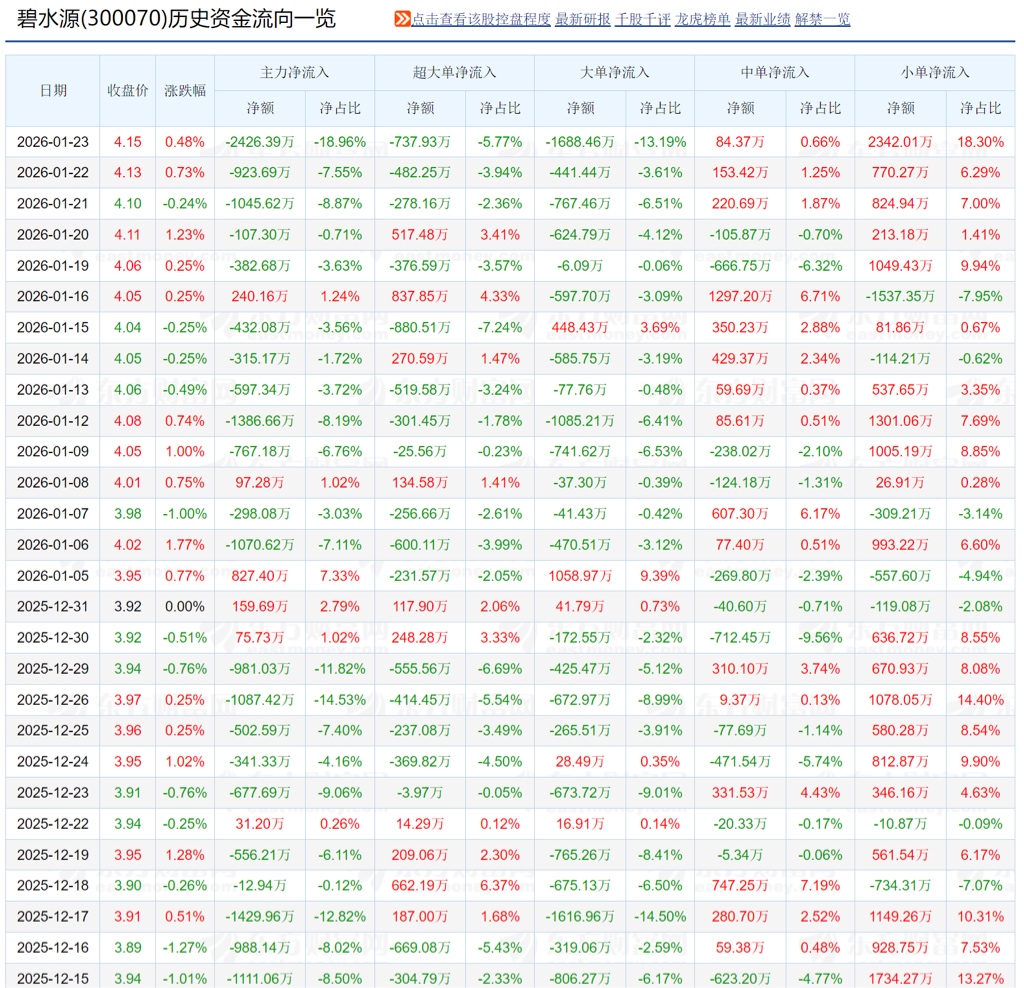Screen dimensions: 1024x988
Task: Click large-order value -1616.96万
Action: (x=580, y=917)
